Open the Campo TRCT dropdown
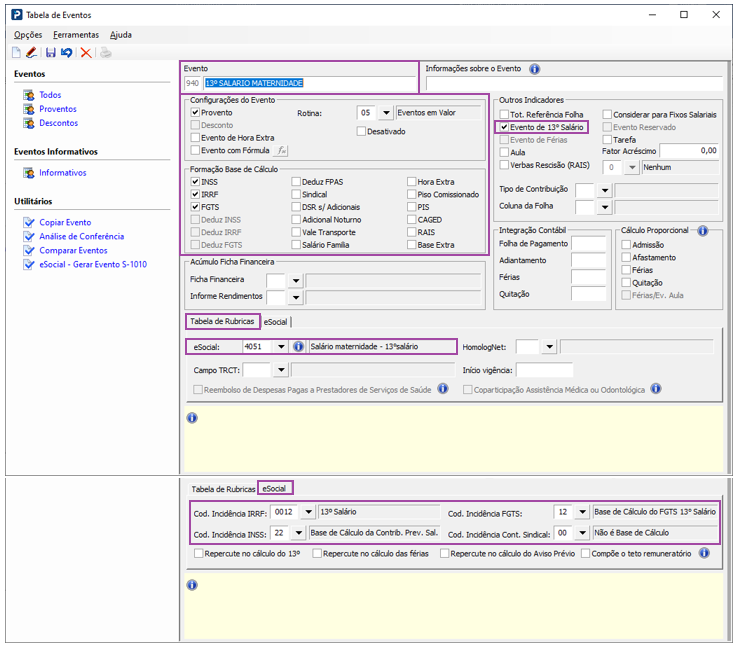This screenshot has height=647, width=741. coord(281,370)
